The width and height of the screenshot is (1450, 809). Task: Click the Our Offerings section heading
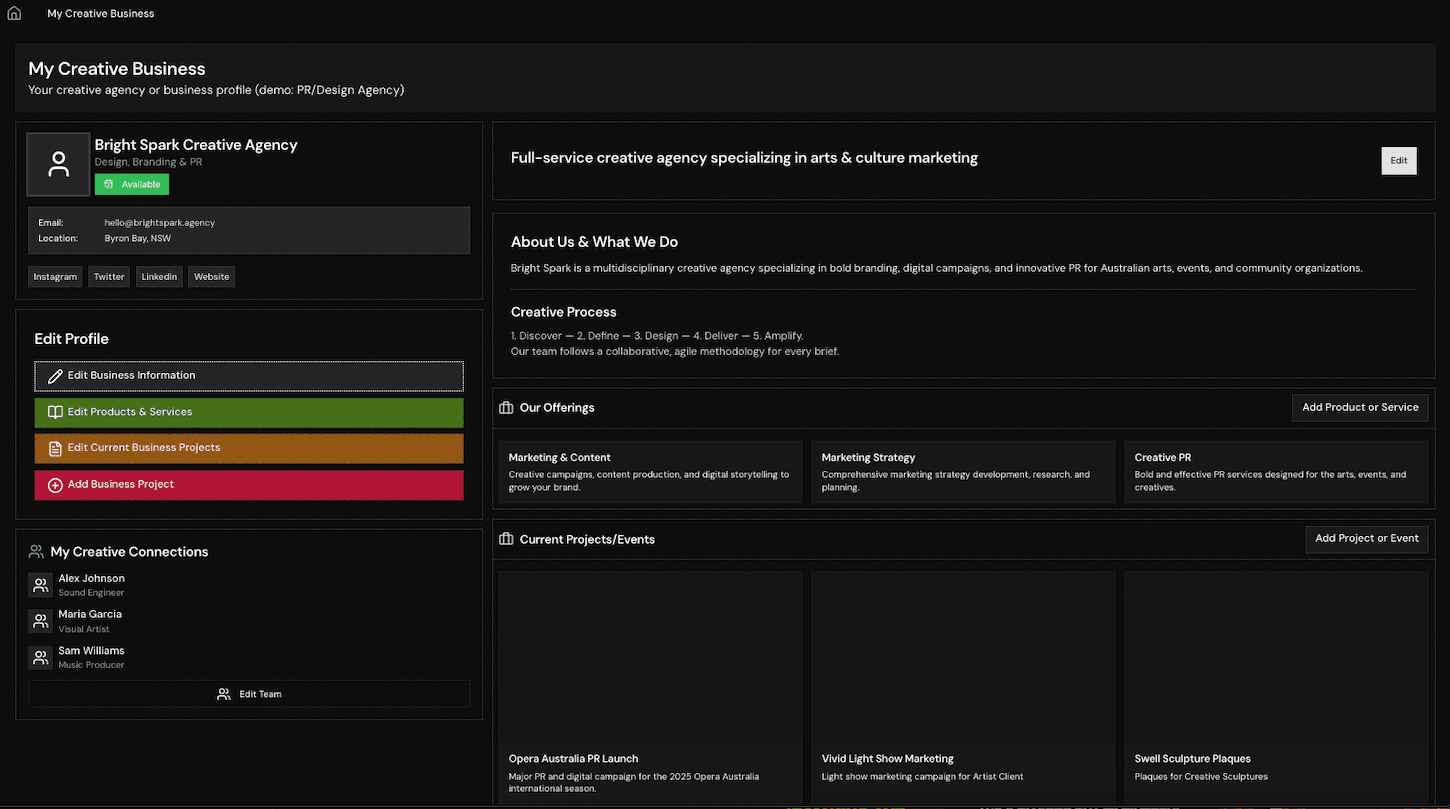pos(557,408)
